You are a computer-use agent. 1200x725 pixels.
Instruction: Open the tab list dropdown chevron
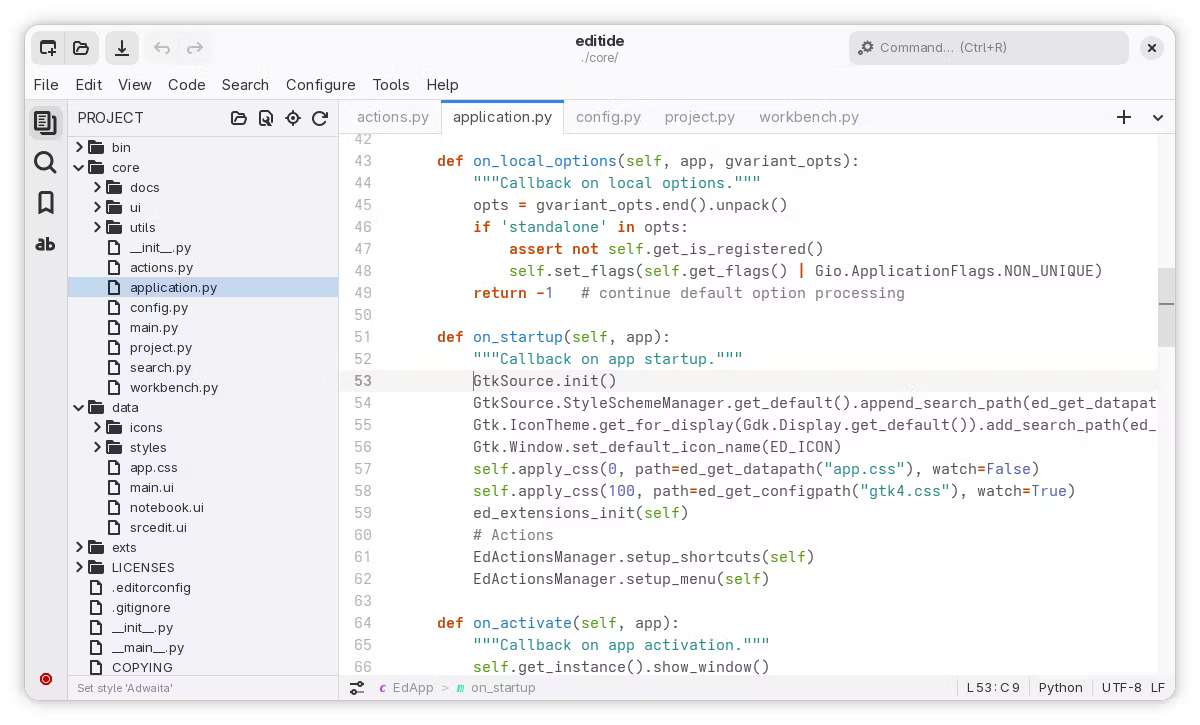1158,117
